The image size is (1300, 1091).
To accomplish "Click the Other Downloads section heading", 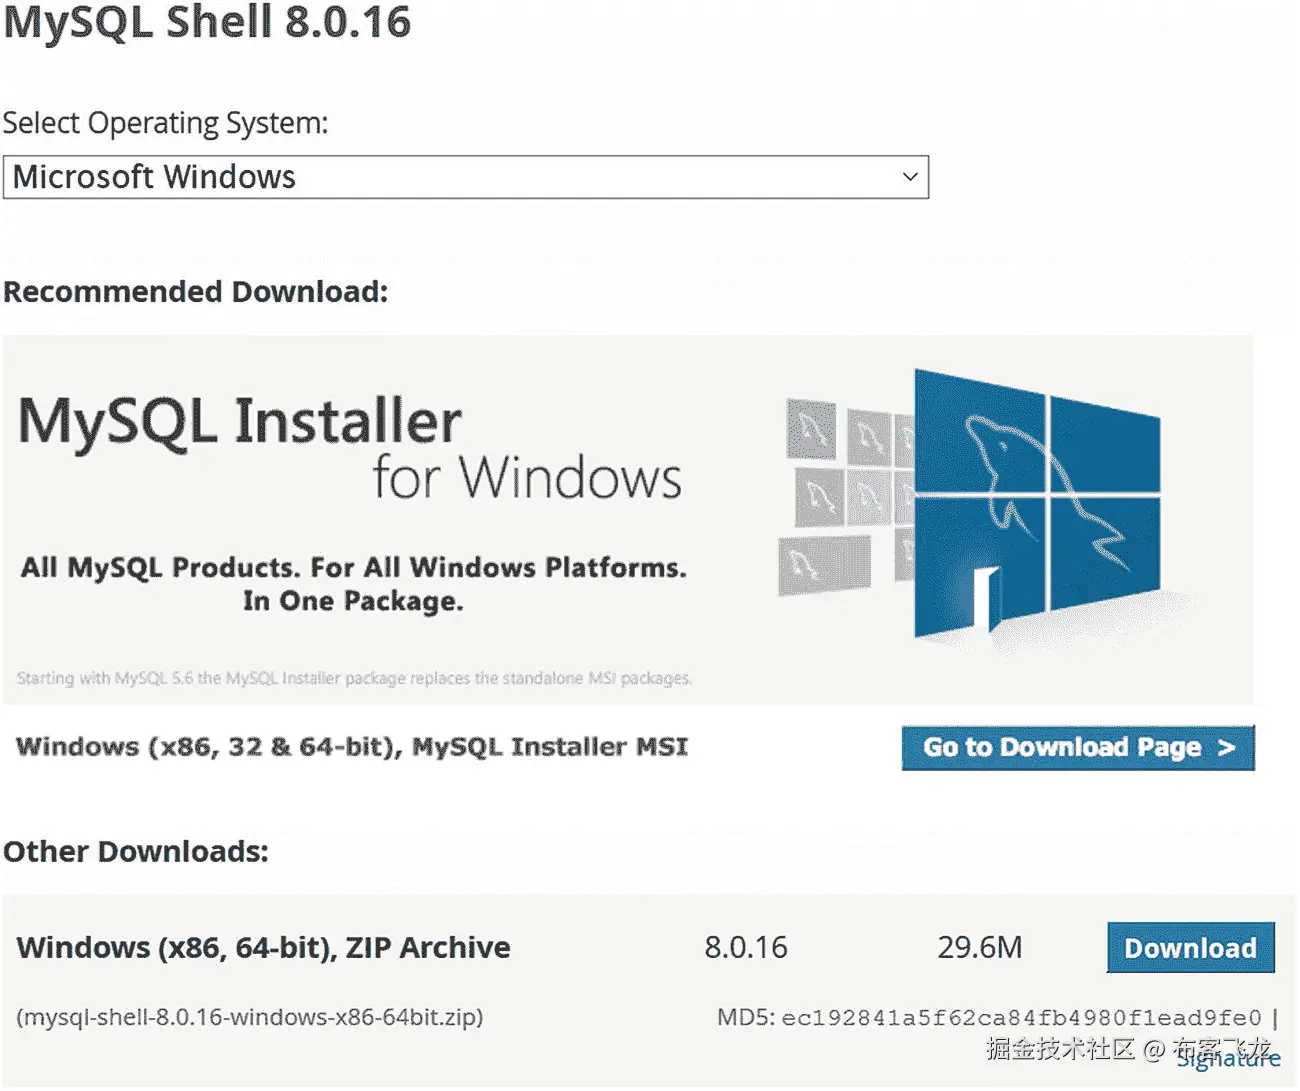I will [x=135, y=851].
